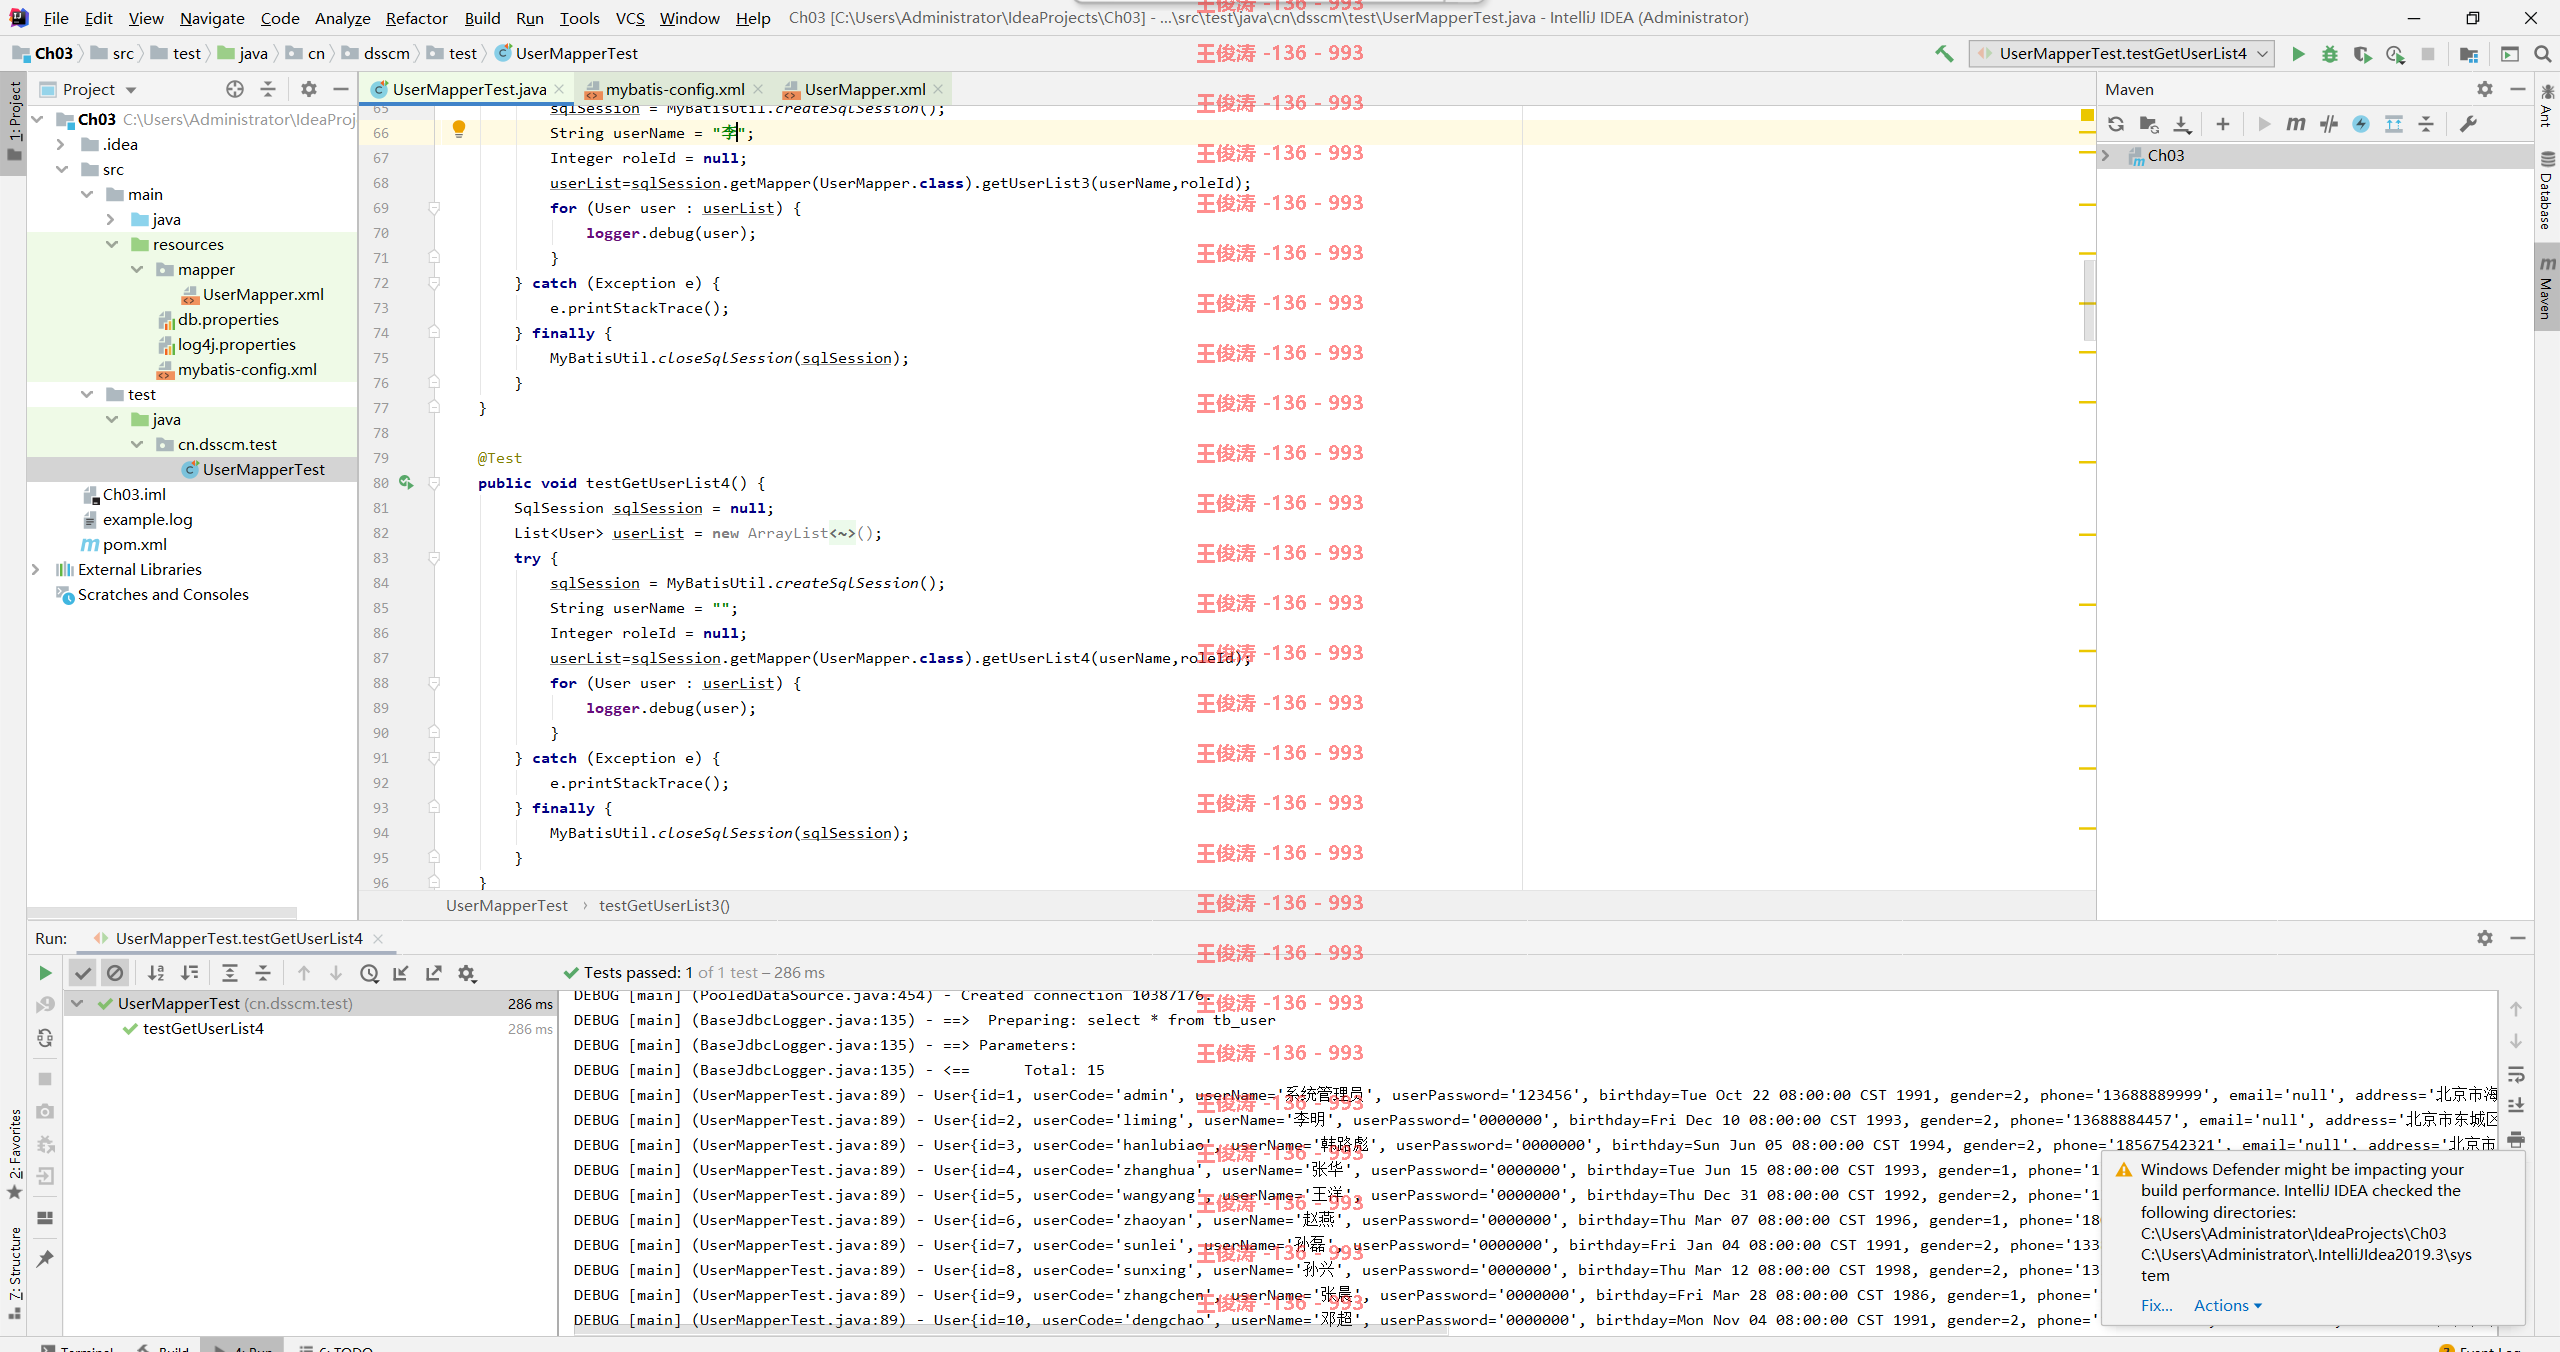Open the Refactor menu
The height and width of the screenshot is (1352, 2560).
(x=416, y=18)
